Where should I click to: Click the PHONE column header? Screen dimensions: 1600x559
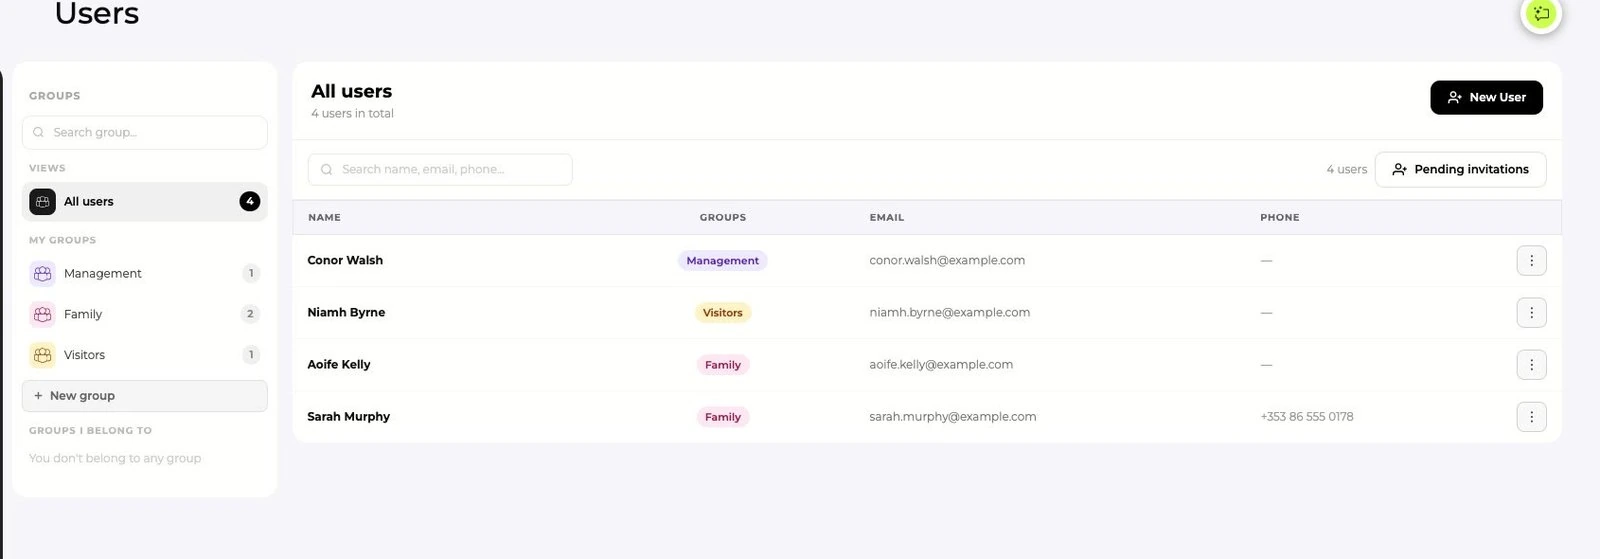point(1279,218)
